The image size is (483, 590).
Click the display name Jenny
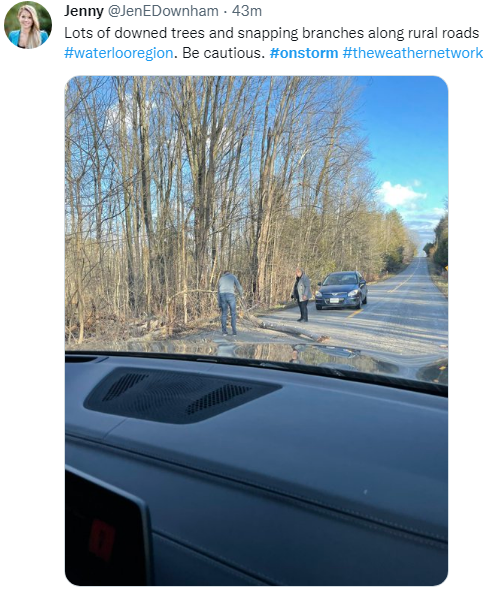pos(84,11)
